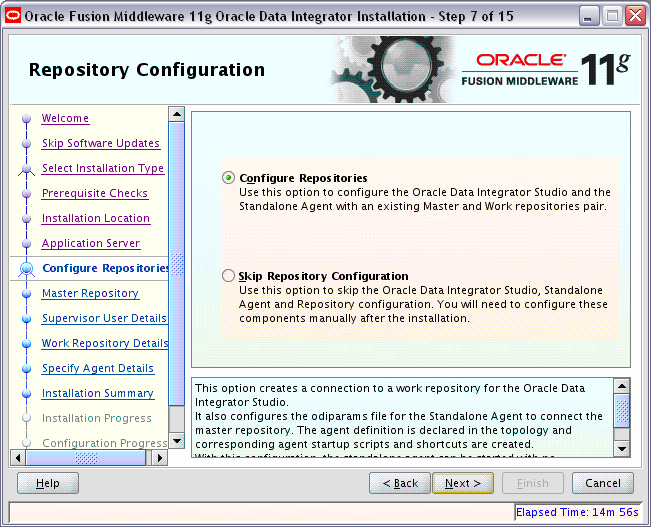Click the navigation pane scroll up arrow
The height and width of the screenshot is (527, 651).
point(177,114)
